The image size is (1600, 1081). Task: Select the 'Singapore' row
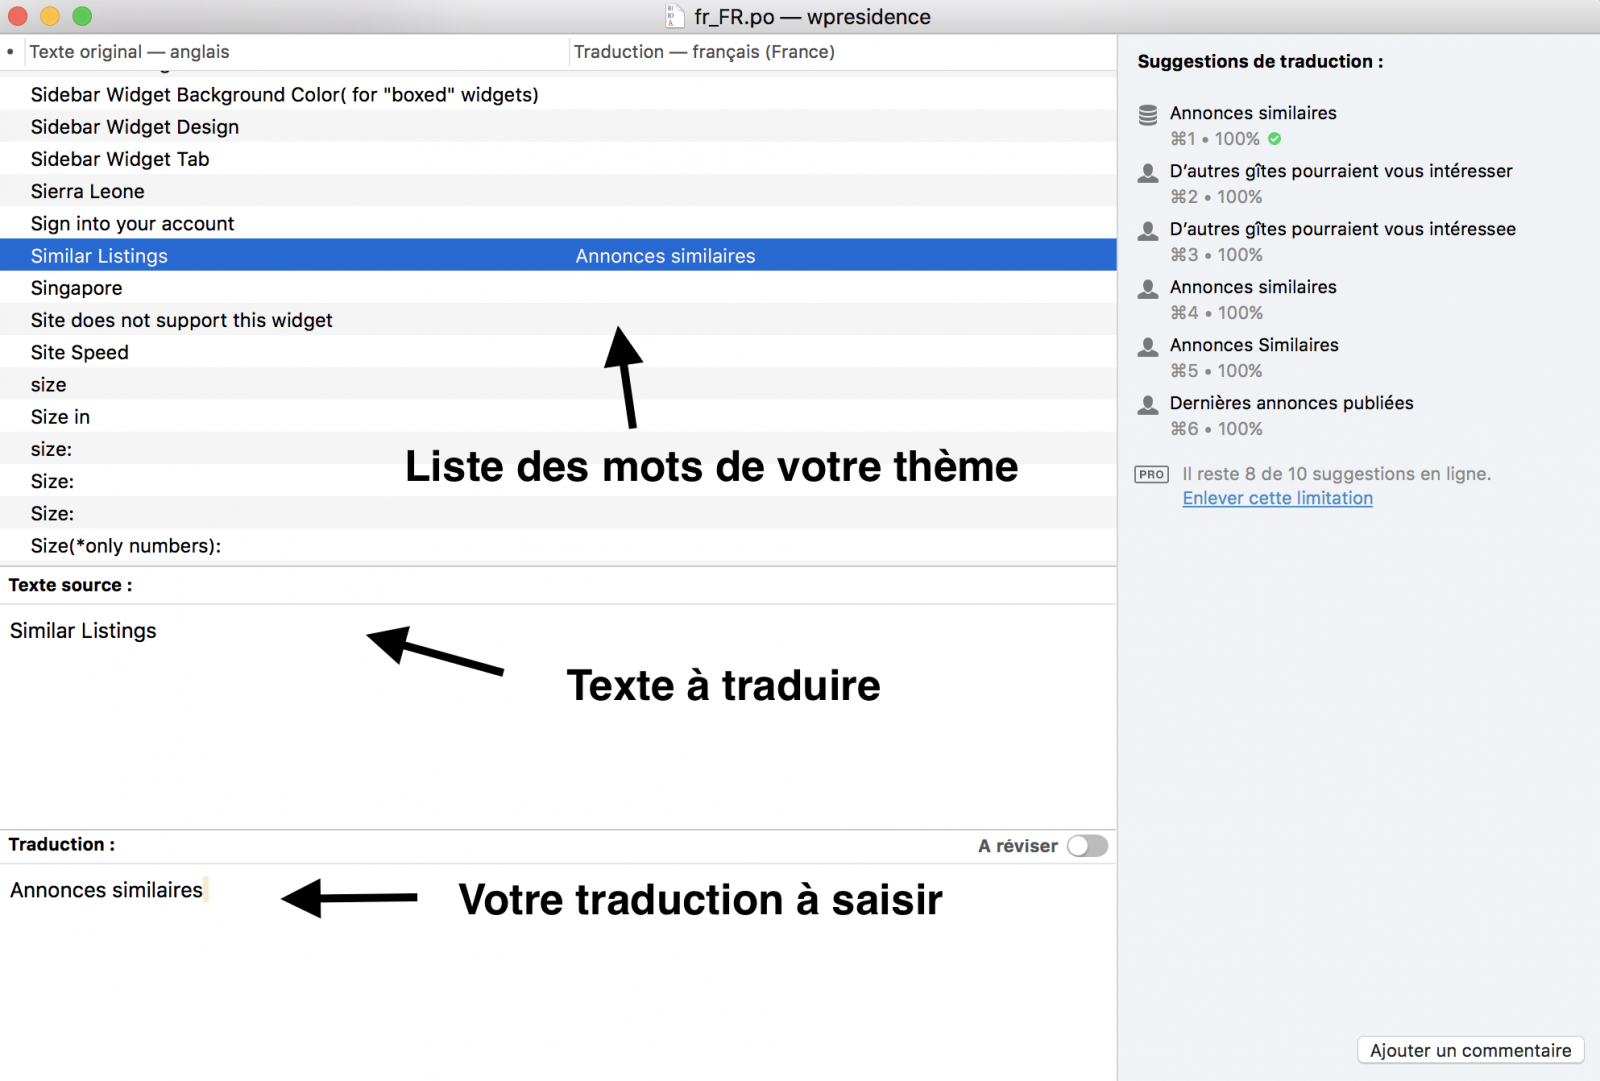[x=558, y=287]
